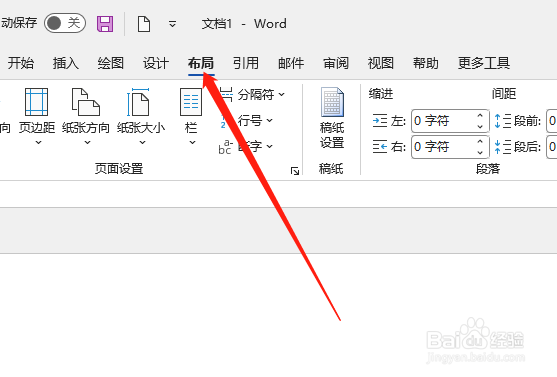
Task: Click the 段前 spacing-before icon
Action: (x=502, y=121)
